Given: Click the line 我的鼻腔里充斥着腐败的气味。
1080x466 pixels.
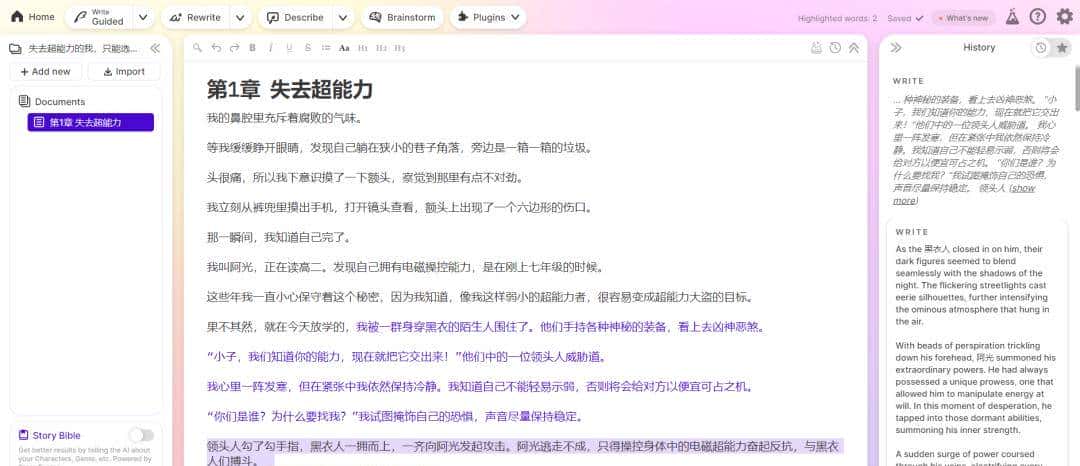Looking at the screenshot, I should [x=284, y=118].
